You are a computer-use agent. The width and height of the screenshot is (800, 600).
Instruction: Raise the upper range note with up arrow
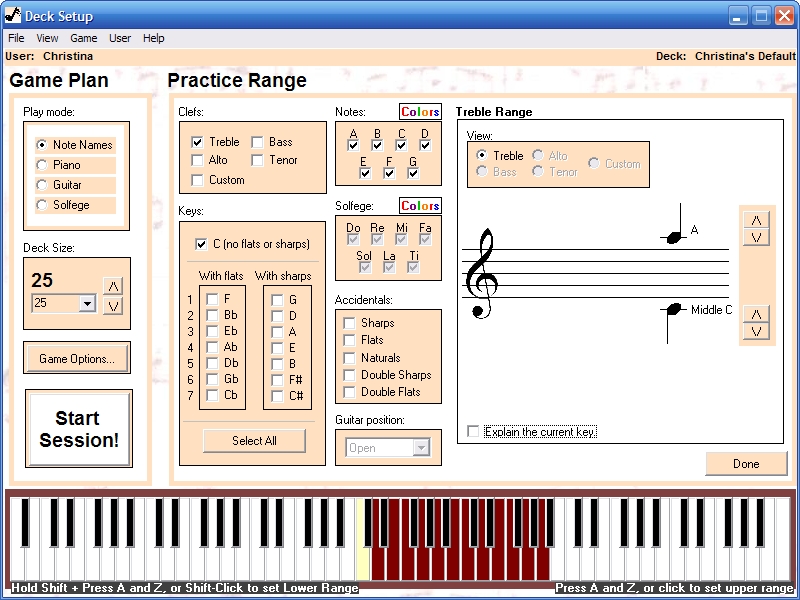(756, 220)
